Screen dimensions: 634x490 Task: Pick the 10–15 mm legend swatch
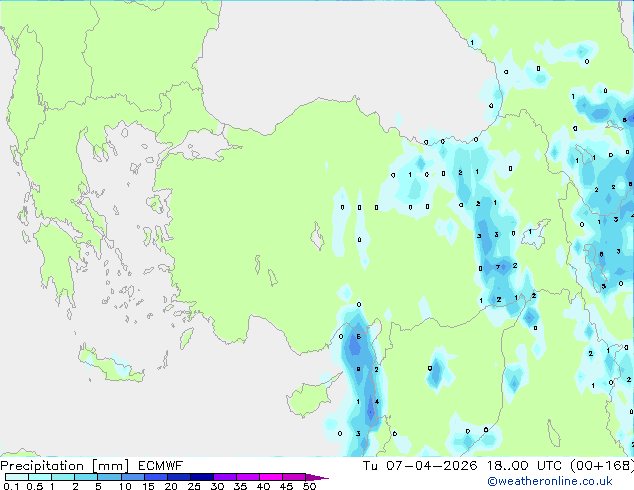(132, 477)
